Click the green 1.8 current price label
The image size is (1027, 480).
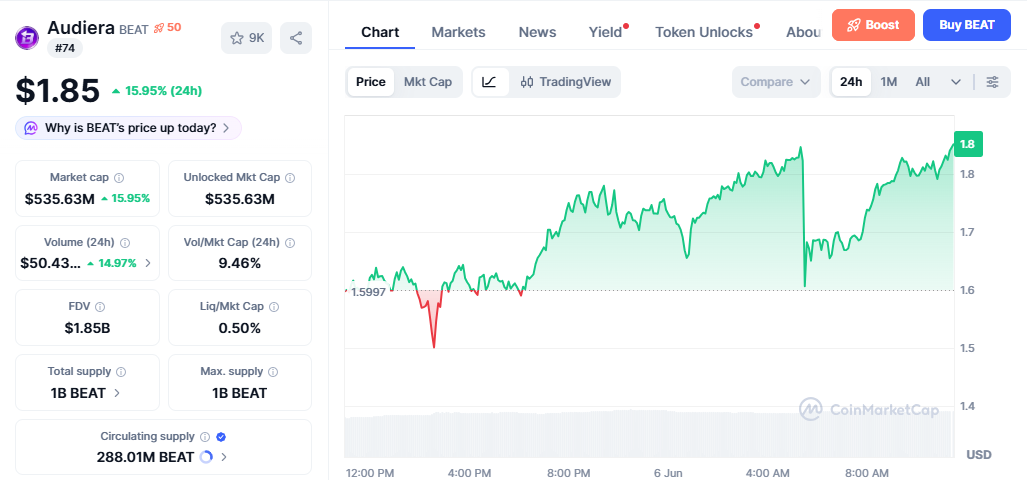[968, 144]
